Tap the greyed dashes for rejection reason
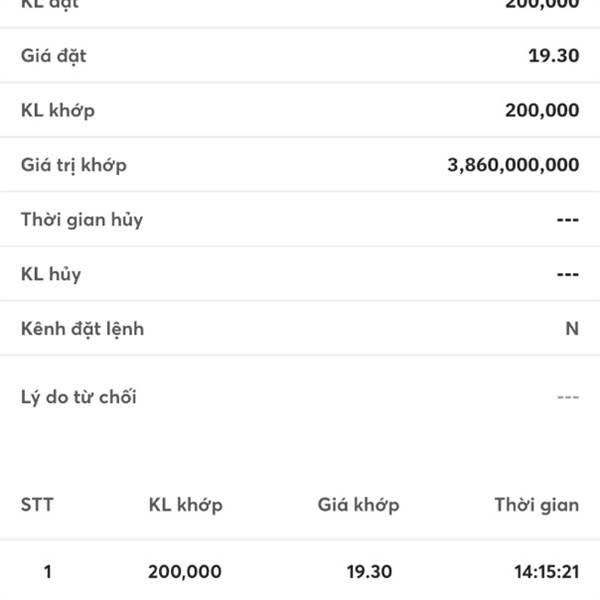The width and height of the screenshot is (600, 600). [568, 397]
